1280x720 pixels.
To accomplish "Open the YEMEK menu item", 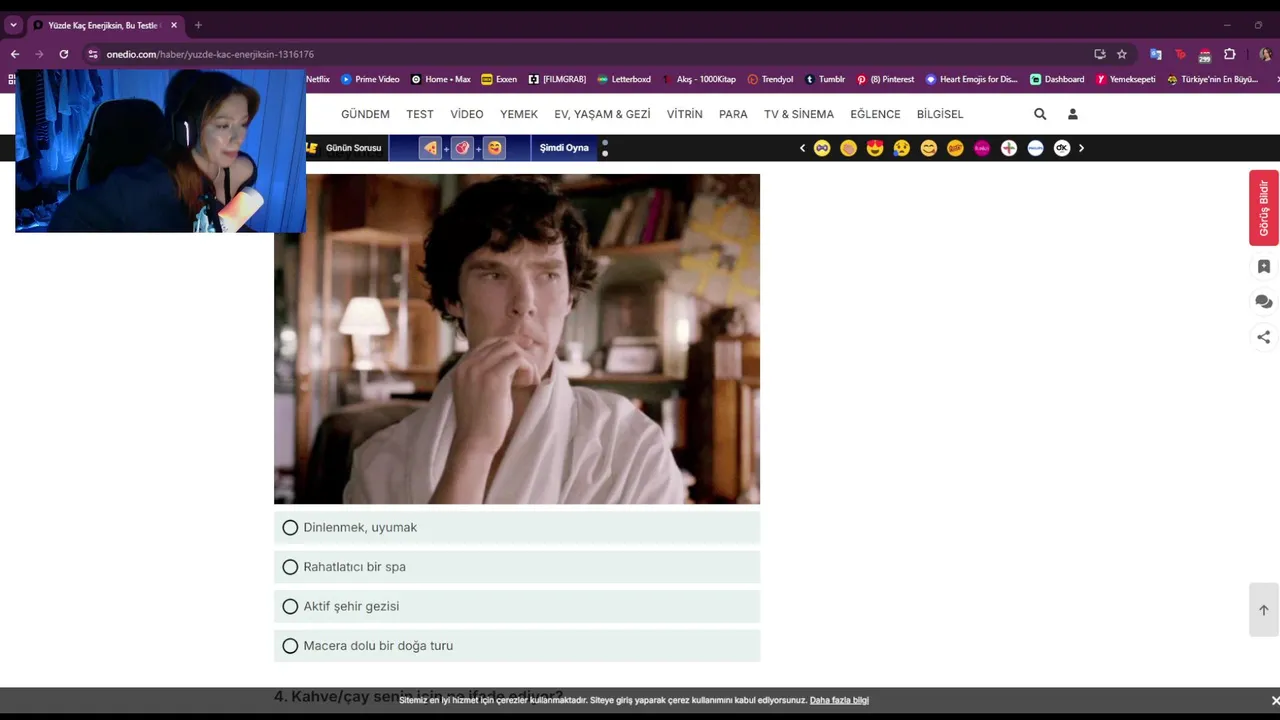I will 519,114.
